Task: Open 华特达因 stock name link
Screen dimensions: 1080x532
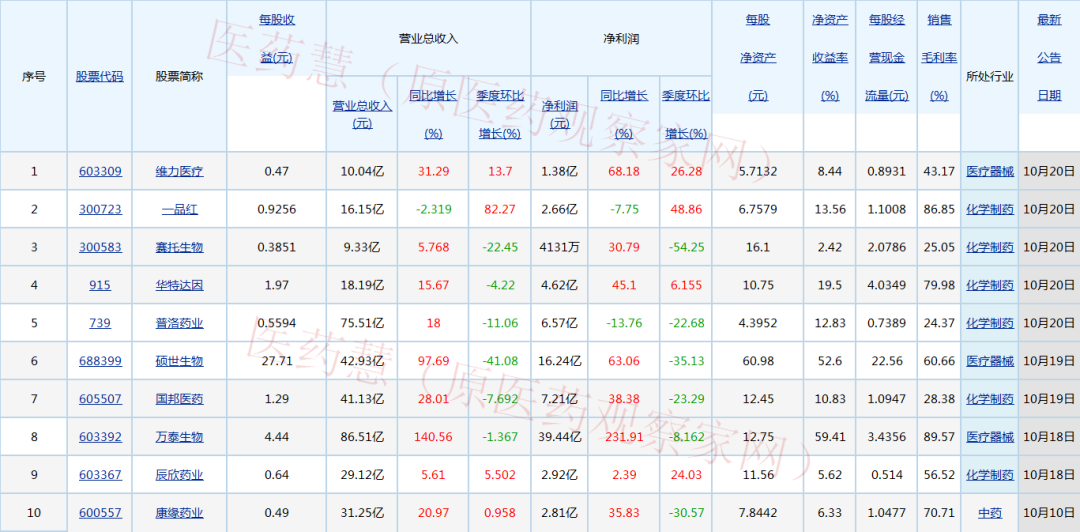Action: 180,285
